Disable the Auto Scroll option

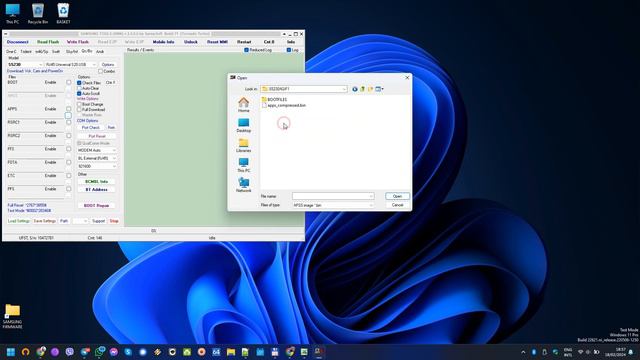[x=79, y=93]
